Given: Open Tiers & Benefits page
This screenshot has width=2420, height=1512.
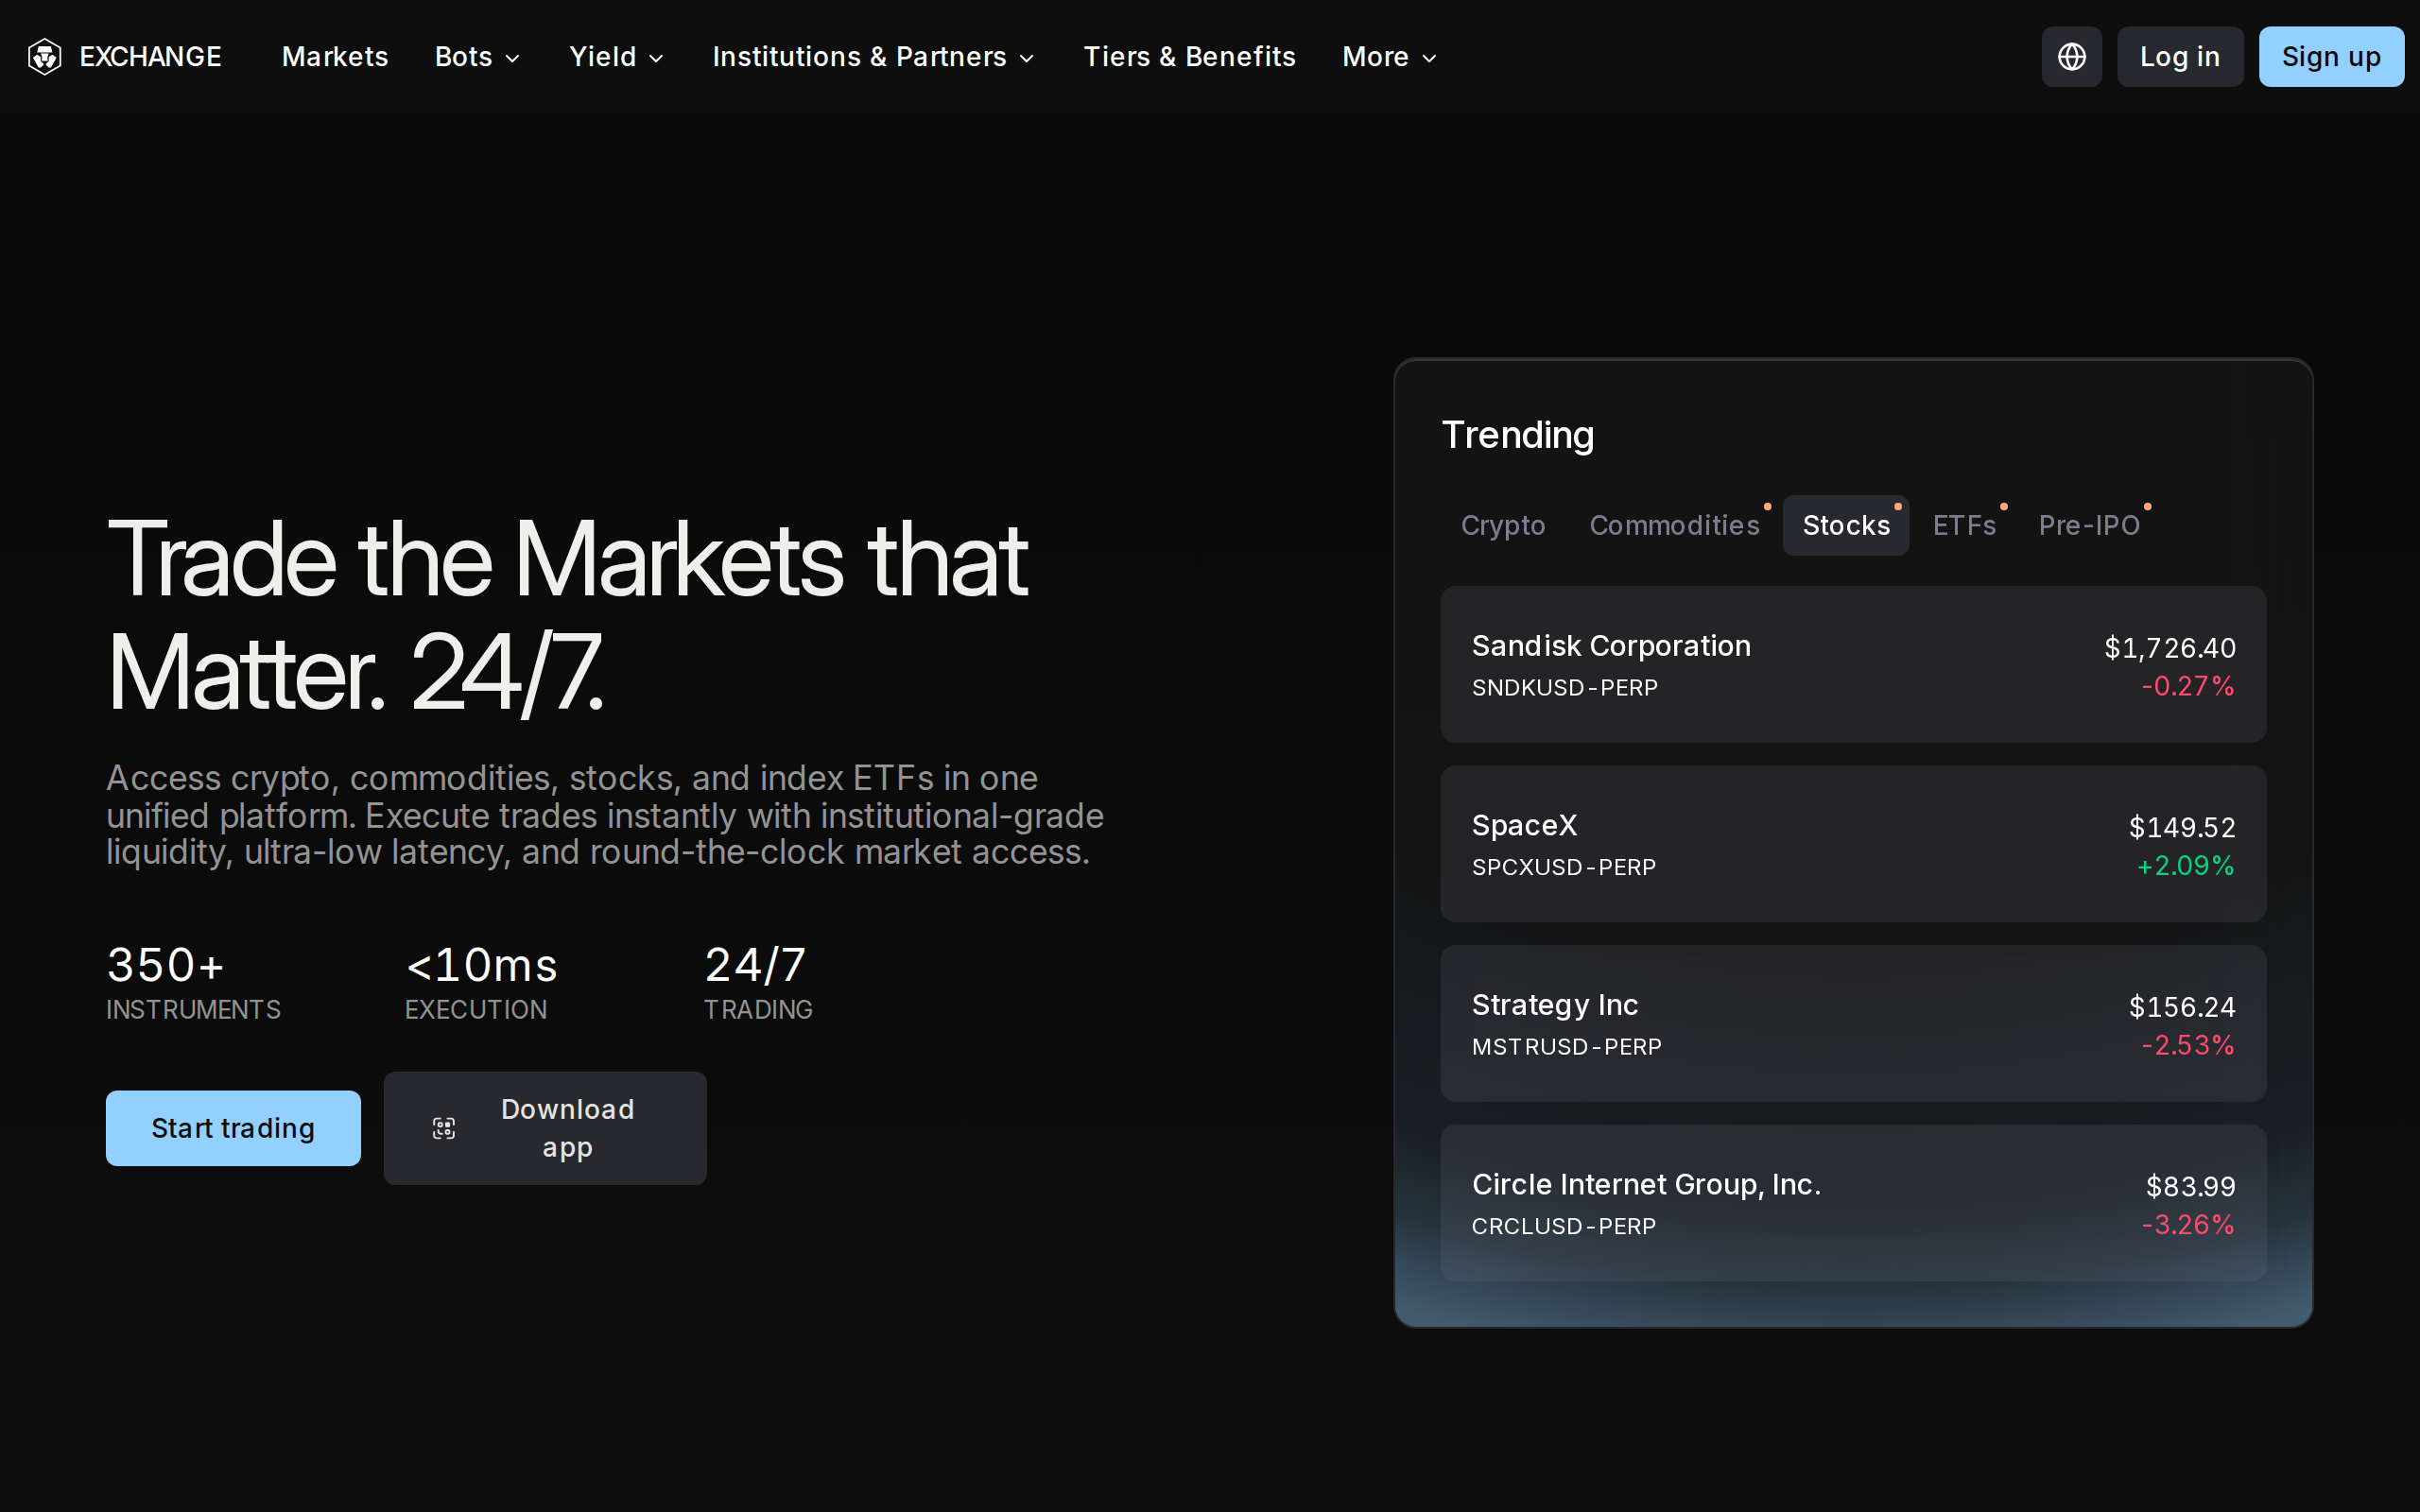Looking at the screenshot, I should tap(1189, 57).
